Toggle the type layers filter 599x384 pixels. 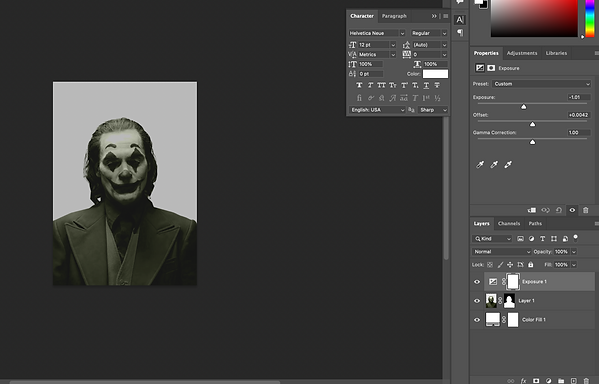(x=542, y=239)
